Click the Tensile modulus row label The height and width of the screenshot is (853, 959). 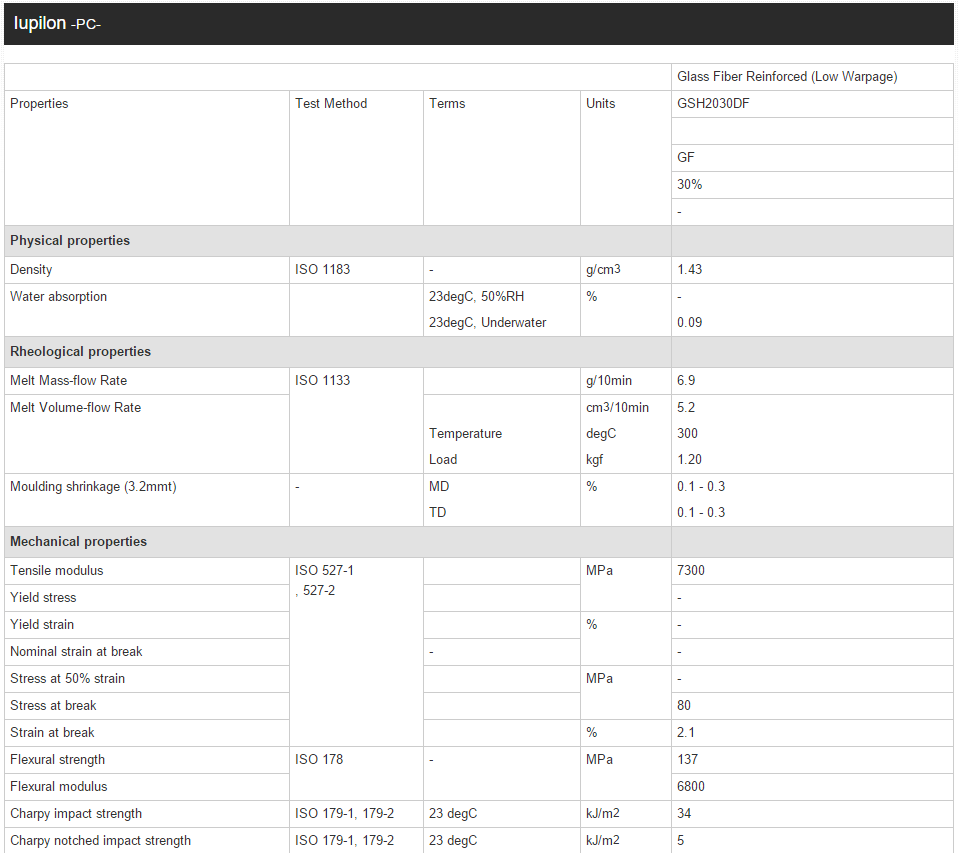pos(57,571)
